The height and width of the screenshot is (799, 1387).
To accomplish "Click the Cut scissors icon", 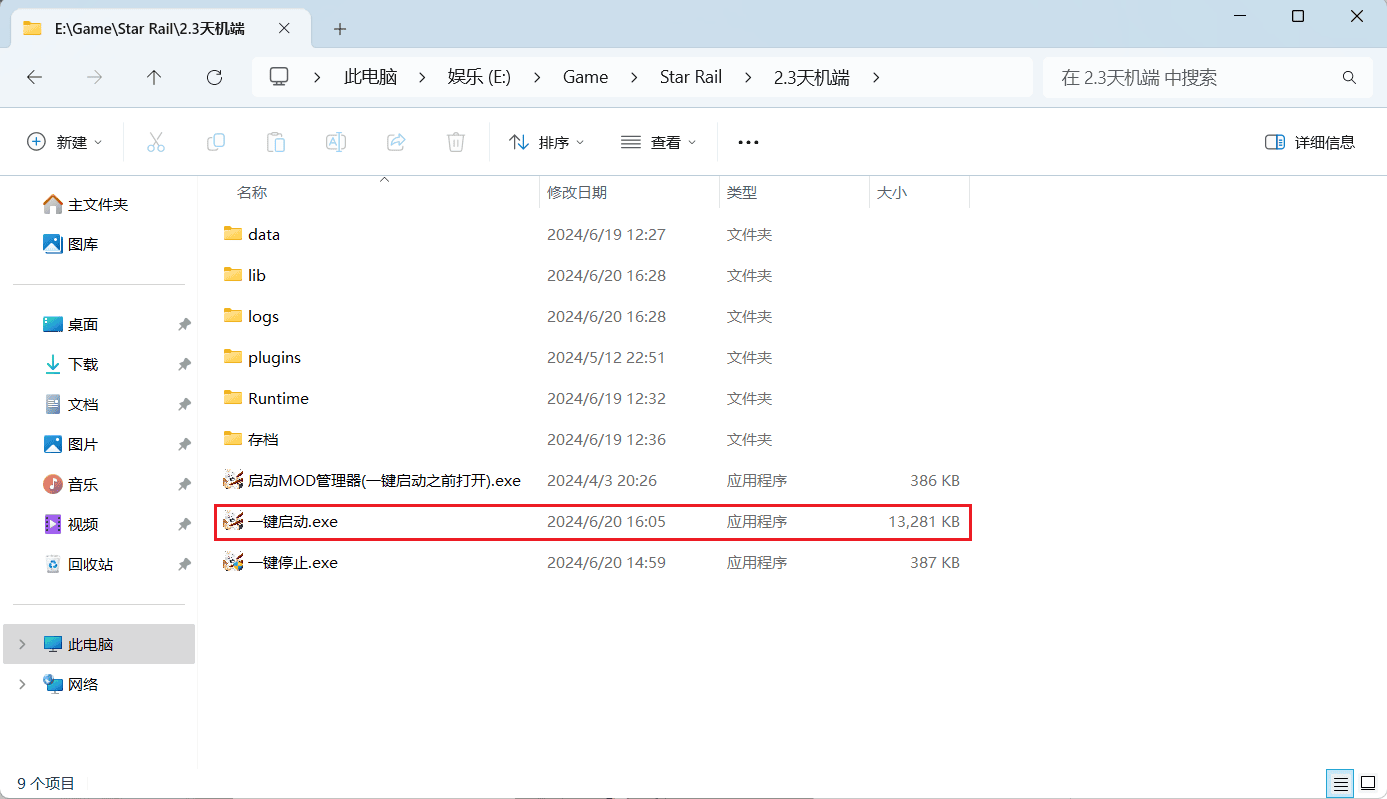I will click(x=156, y=142).
